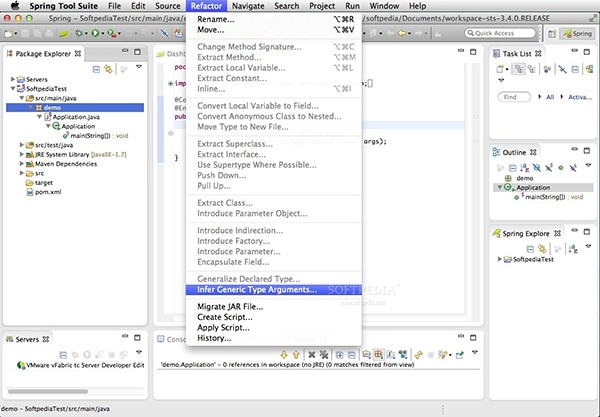The width and height of the screenshot is (600, 417).
Task: Click Collapse All icon in Task List
Action: (575, 69)
